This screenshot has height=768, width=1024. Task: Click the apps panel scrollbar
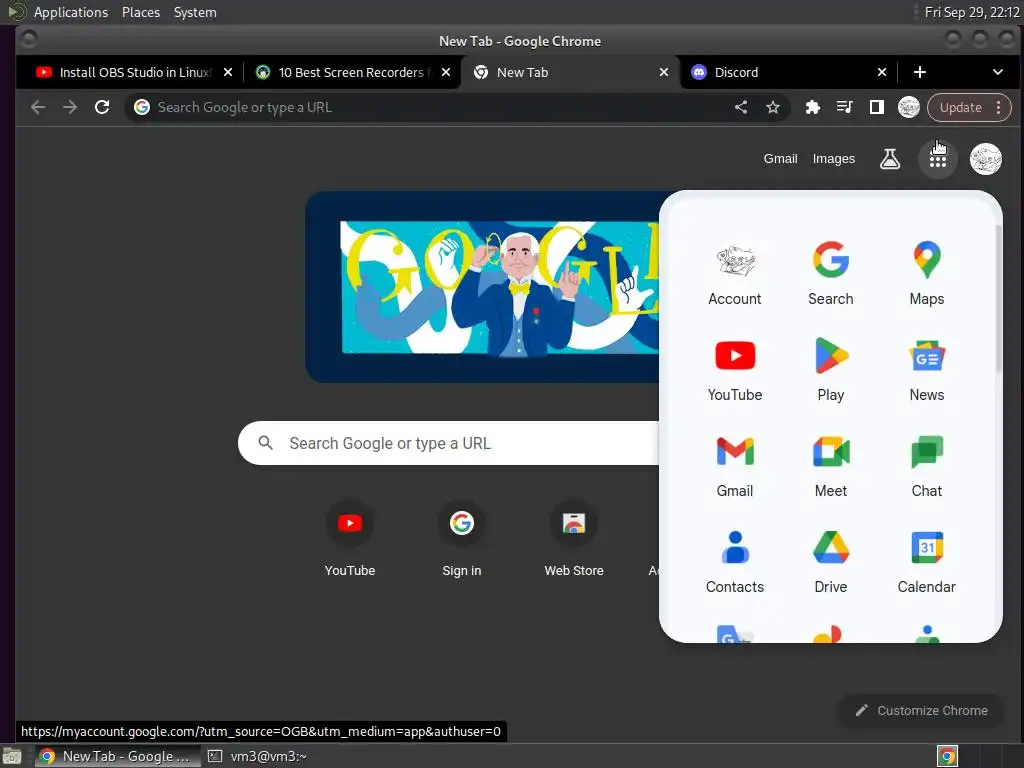pyautogui.click(x=998, y=298)
